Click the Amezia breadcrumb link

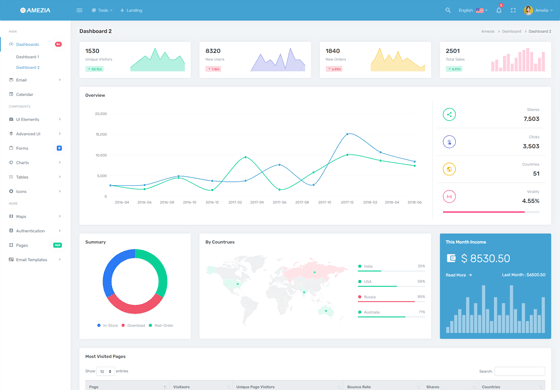[488, 31]
